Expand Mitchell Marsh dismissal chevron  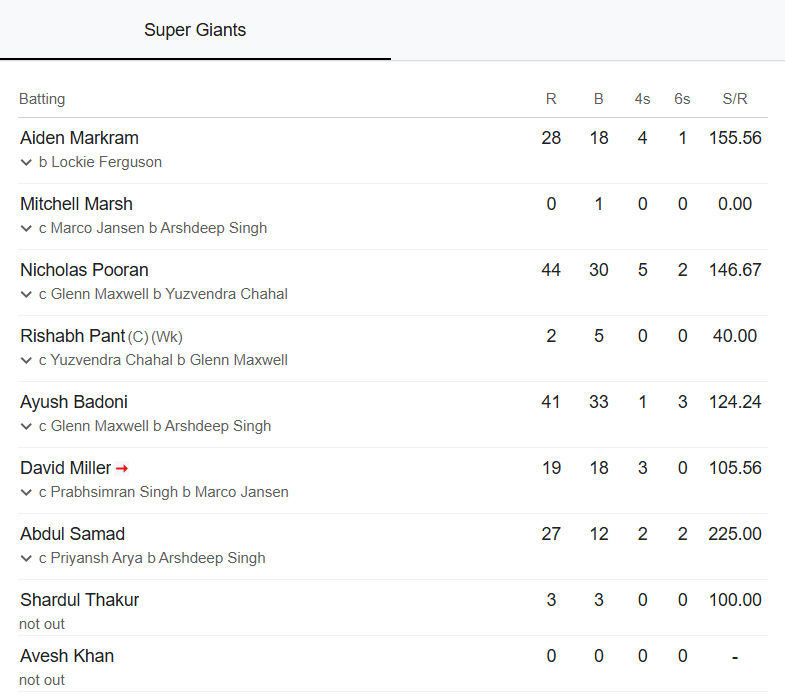(26, 228)
